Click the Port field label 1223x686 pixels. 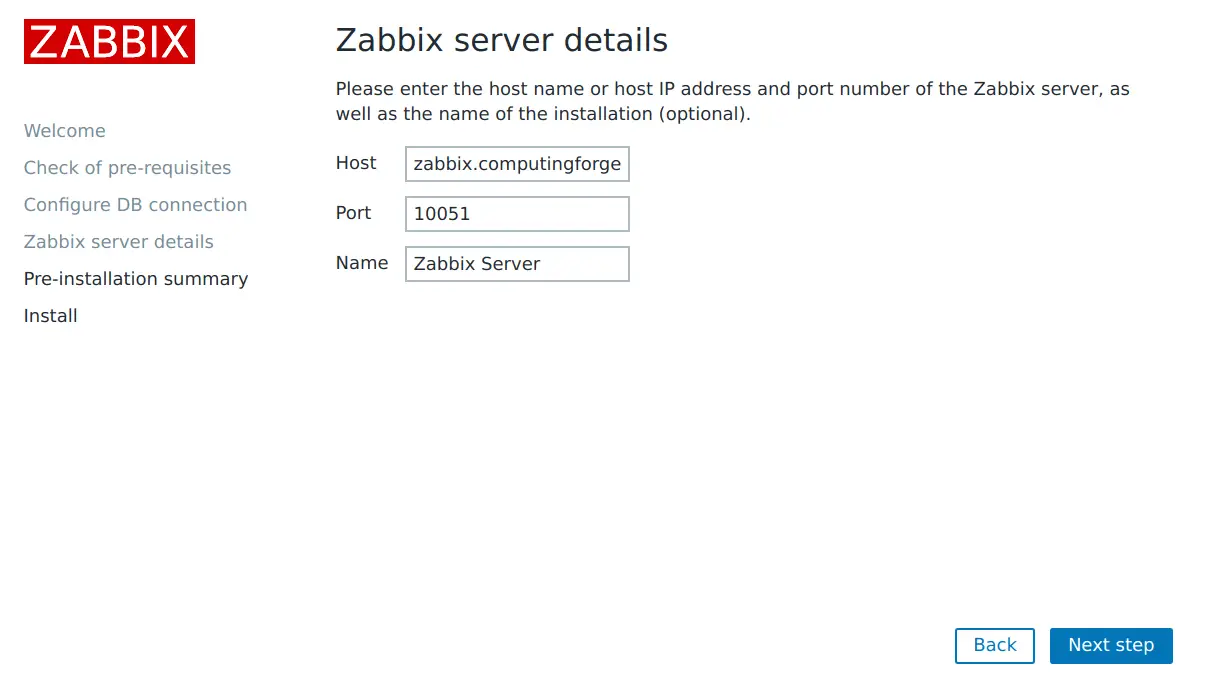pos(354,213)
